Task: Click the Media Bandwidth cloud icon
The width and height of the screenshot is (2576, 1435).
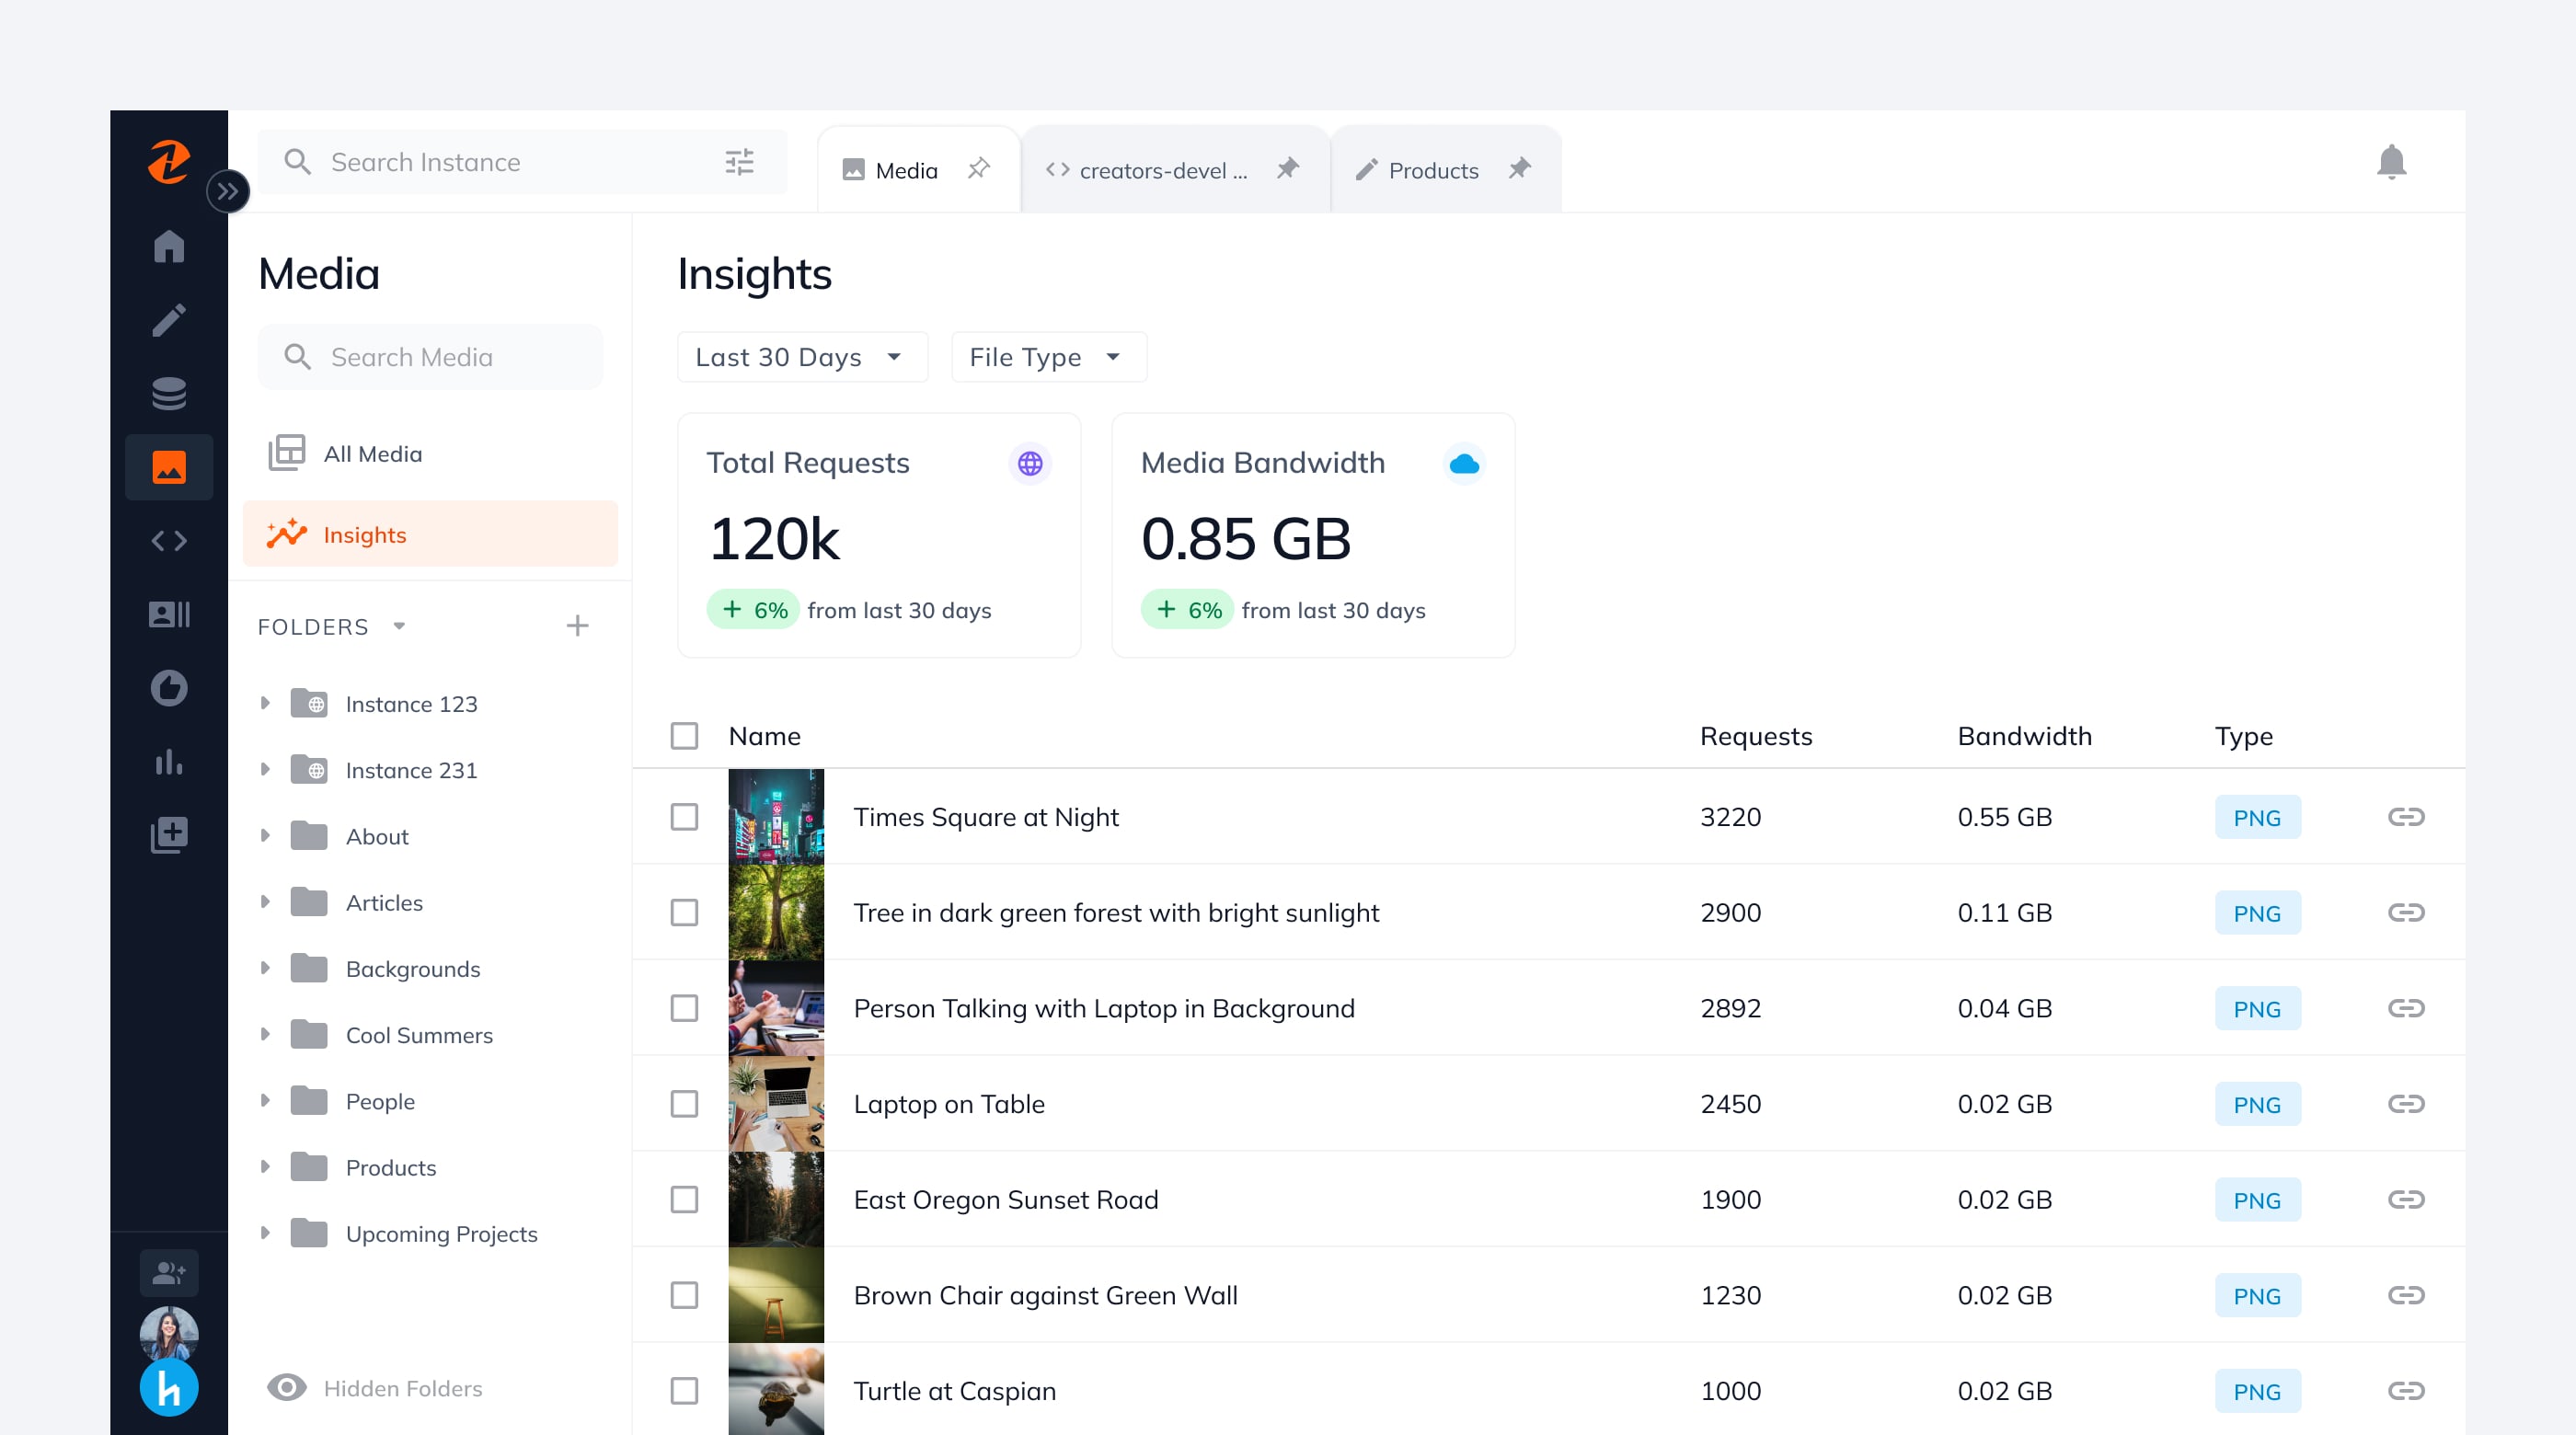Action: (x=1464, y=464)
